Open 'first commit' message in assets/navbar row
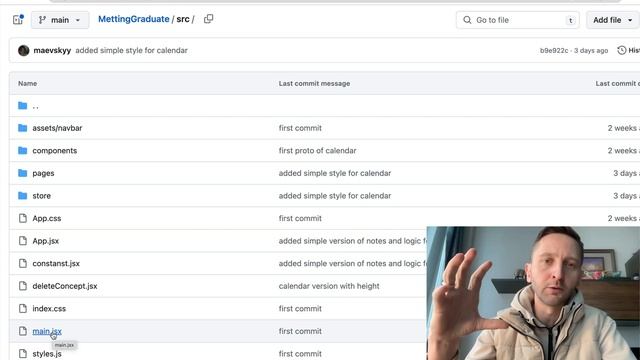640x360 pixels. pyautogui.click(x=300, y=128)
